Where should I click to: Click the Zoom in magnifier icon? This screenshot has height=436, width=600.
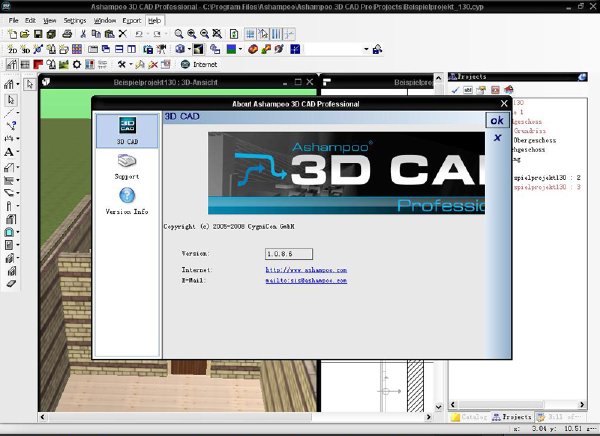pyautogui.click(x=191, y=34)
